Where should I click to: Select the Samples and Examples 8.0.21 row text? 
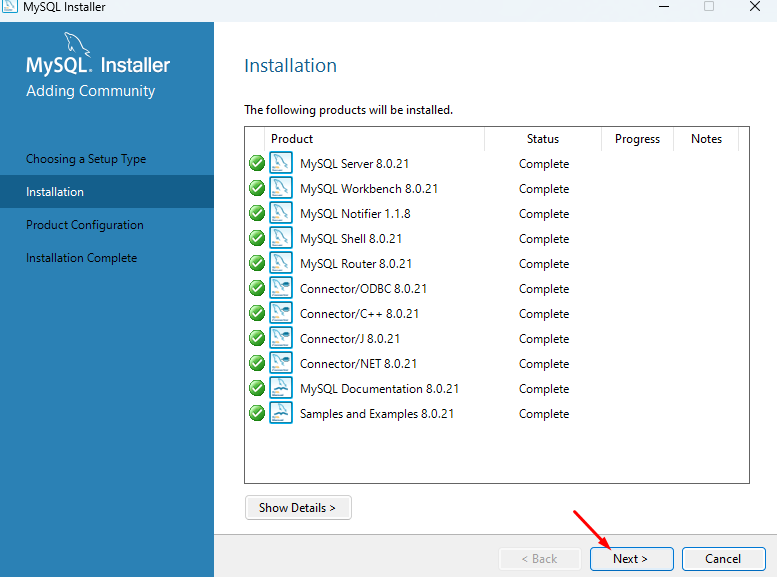(x=377, y=413)
